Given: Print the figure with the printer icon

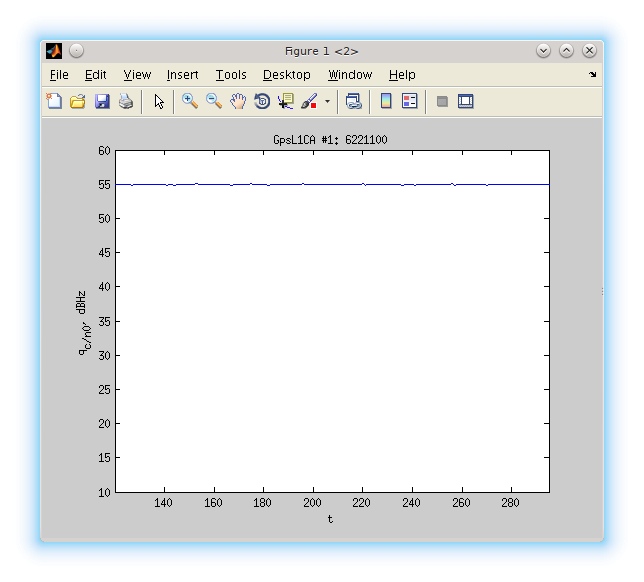Looking at the screenshot, I should tap(126, 101).
